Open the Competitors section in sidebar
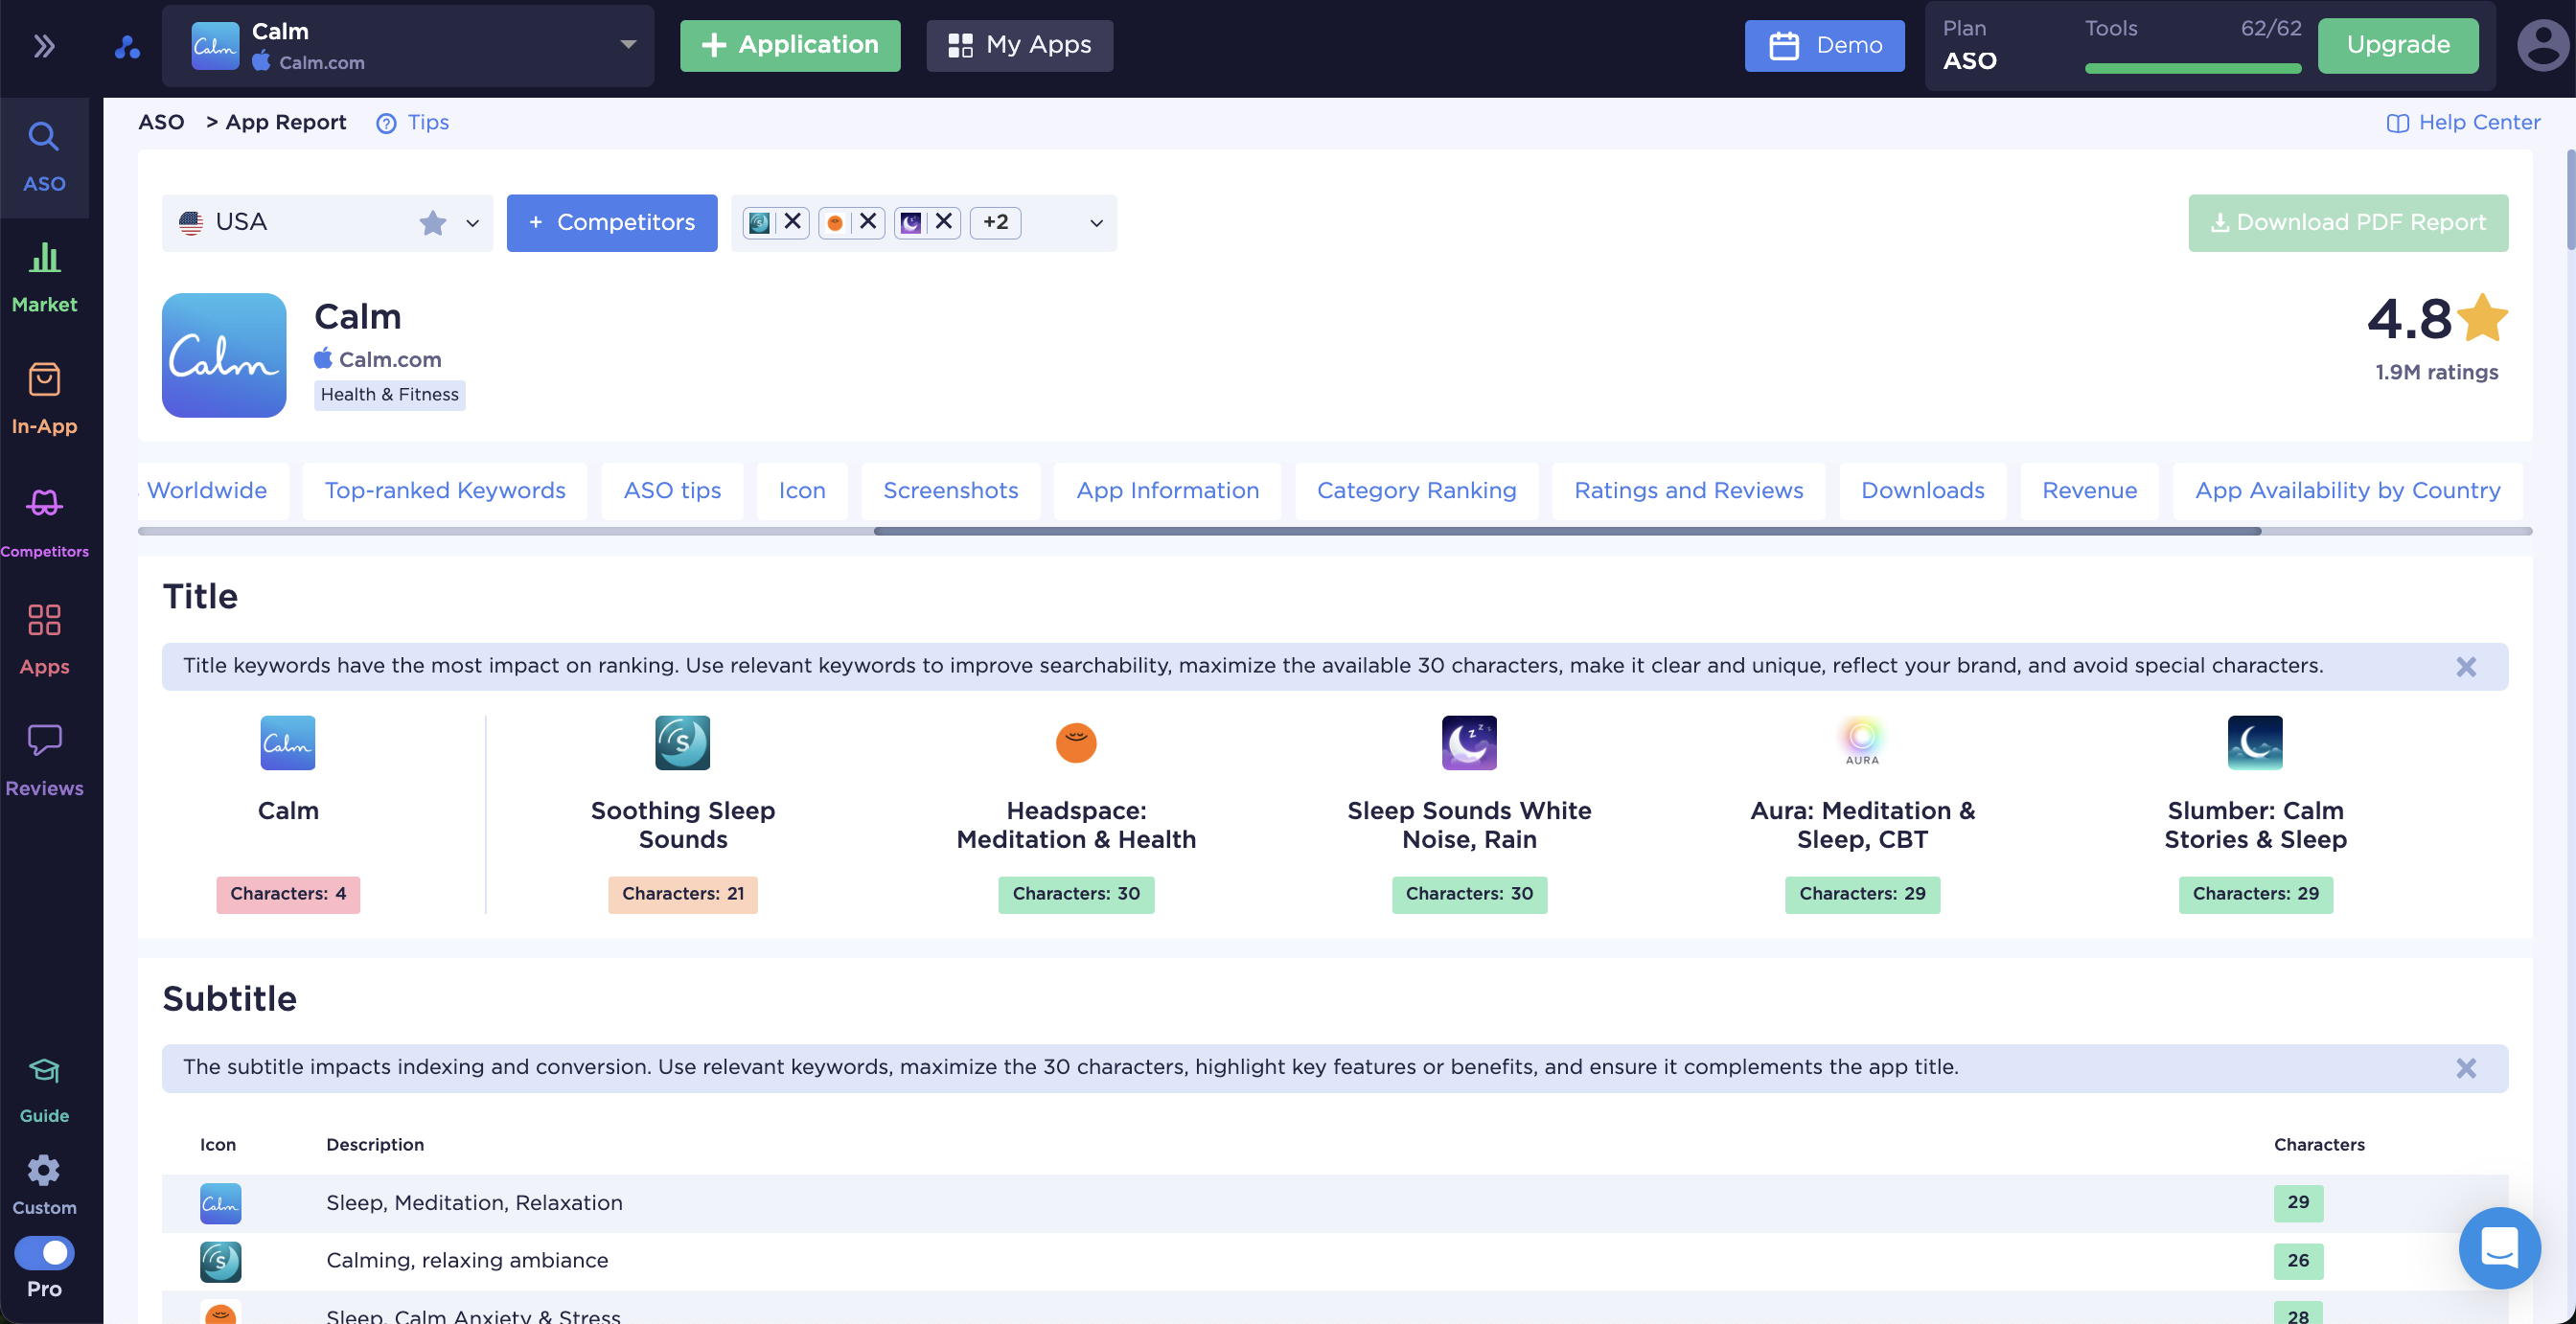 [x=44, y=521]
